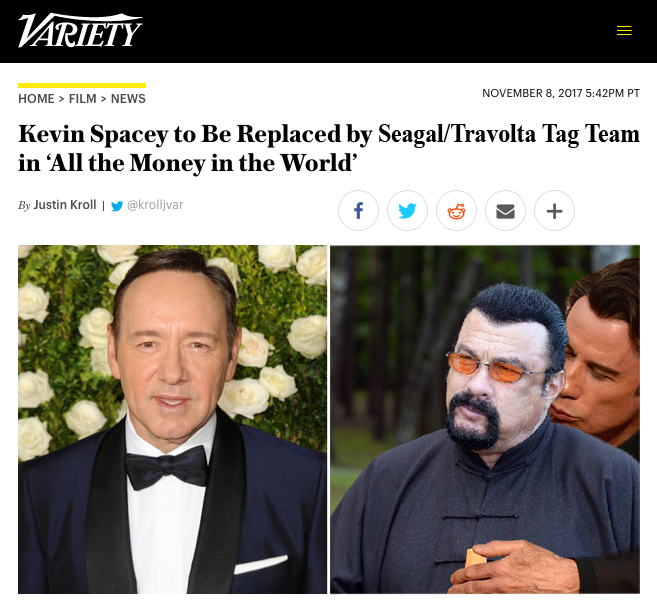Share article on Reddit
The width and height of the screenshot is (657, 603).
coord(456,210)
